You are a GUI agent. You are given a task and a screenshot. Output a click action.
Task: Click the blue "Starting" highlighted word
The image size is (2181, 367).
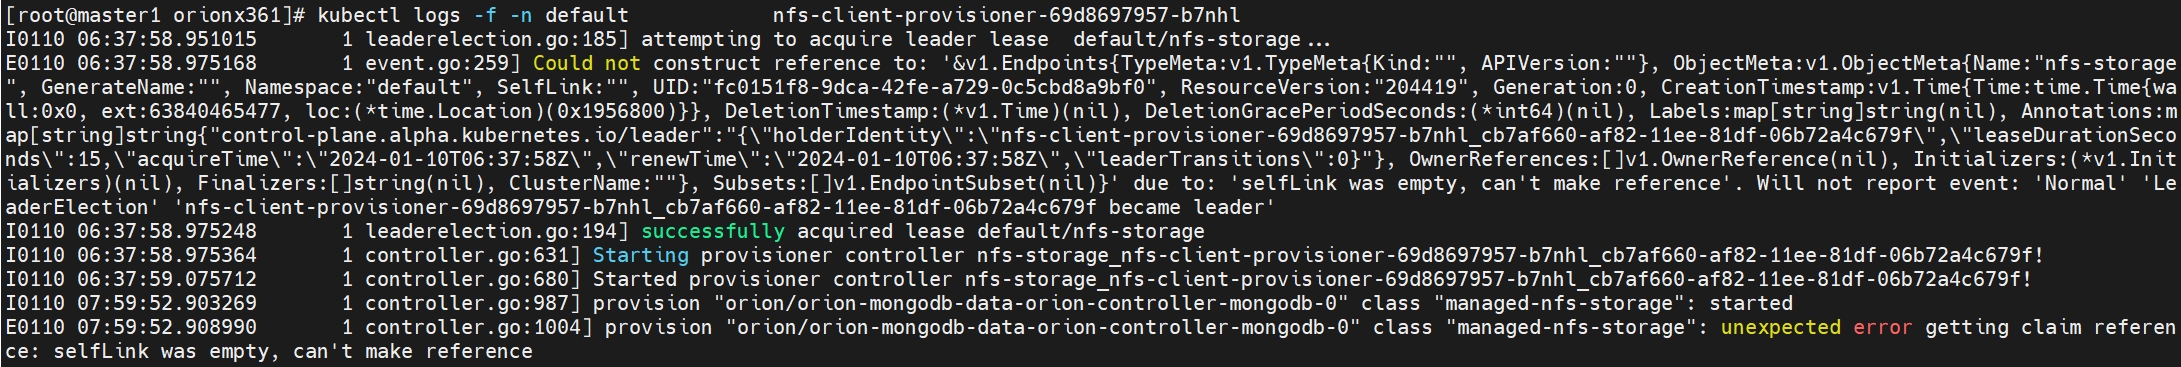(x=641, y=255)
